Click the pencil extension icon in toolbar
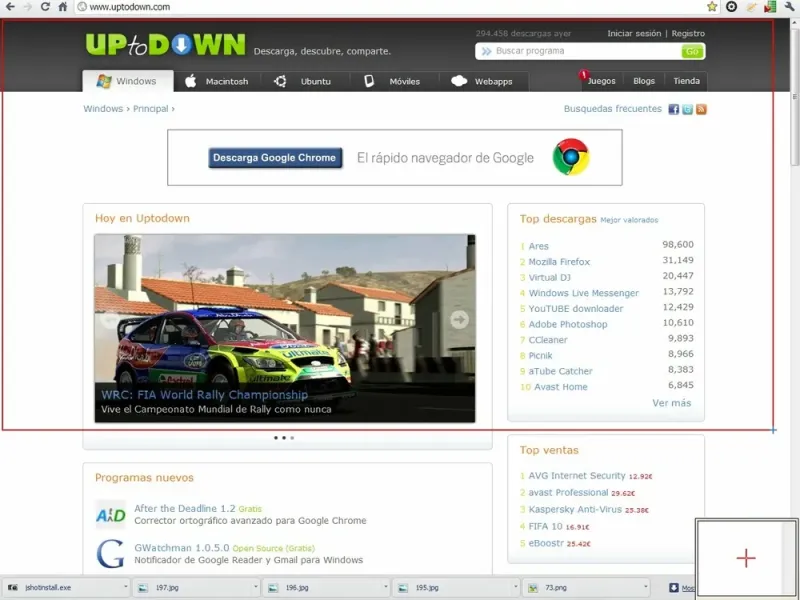The height and width of the screenshot is (600, 800). (751, 7)
